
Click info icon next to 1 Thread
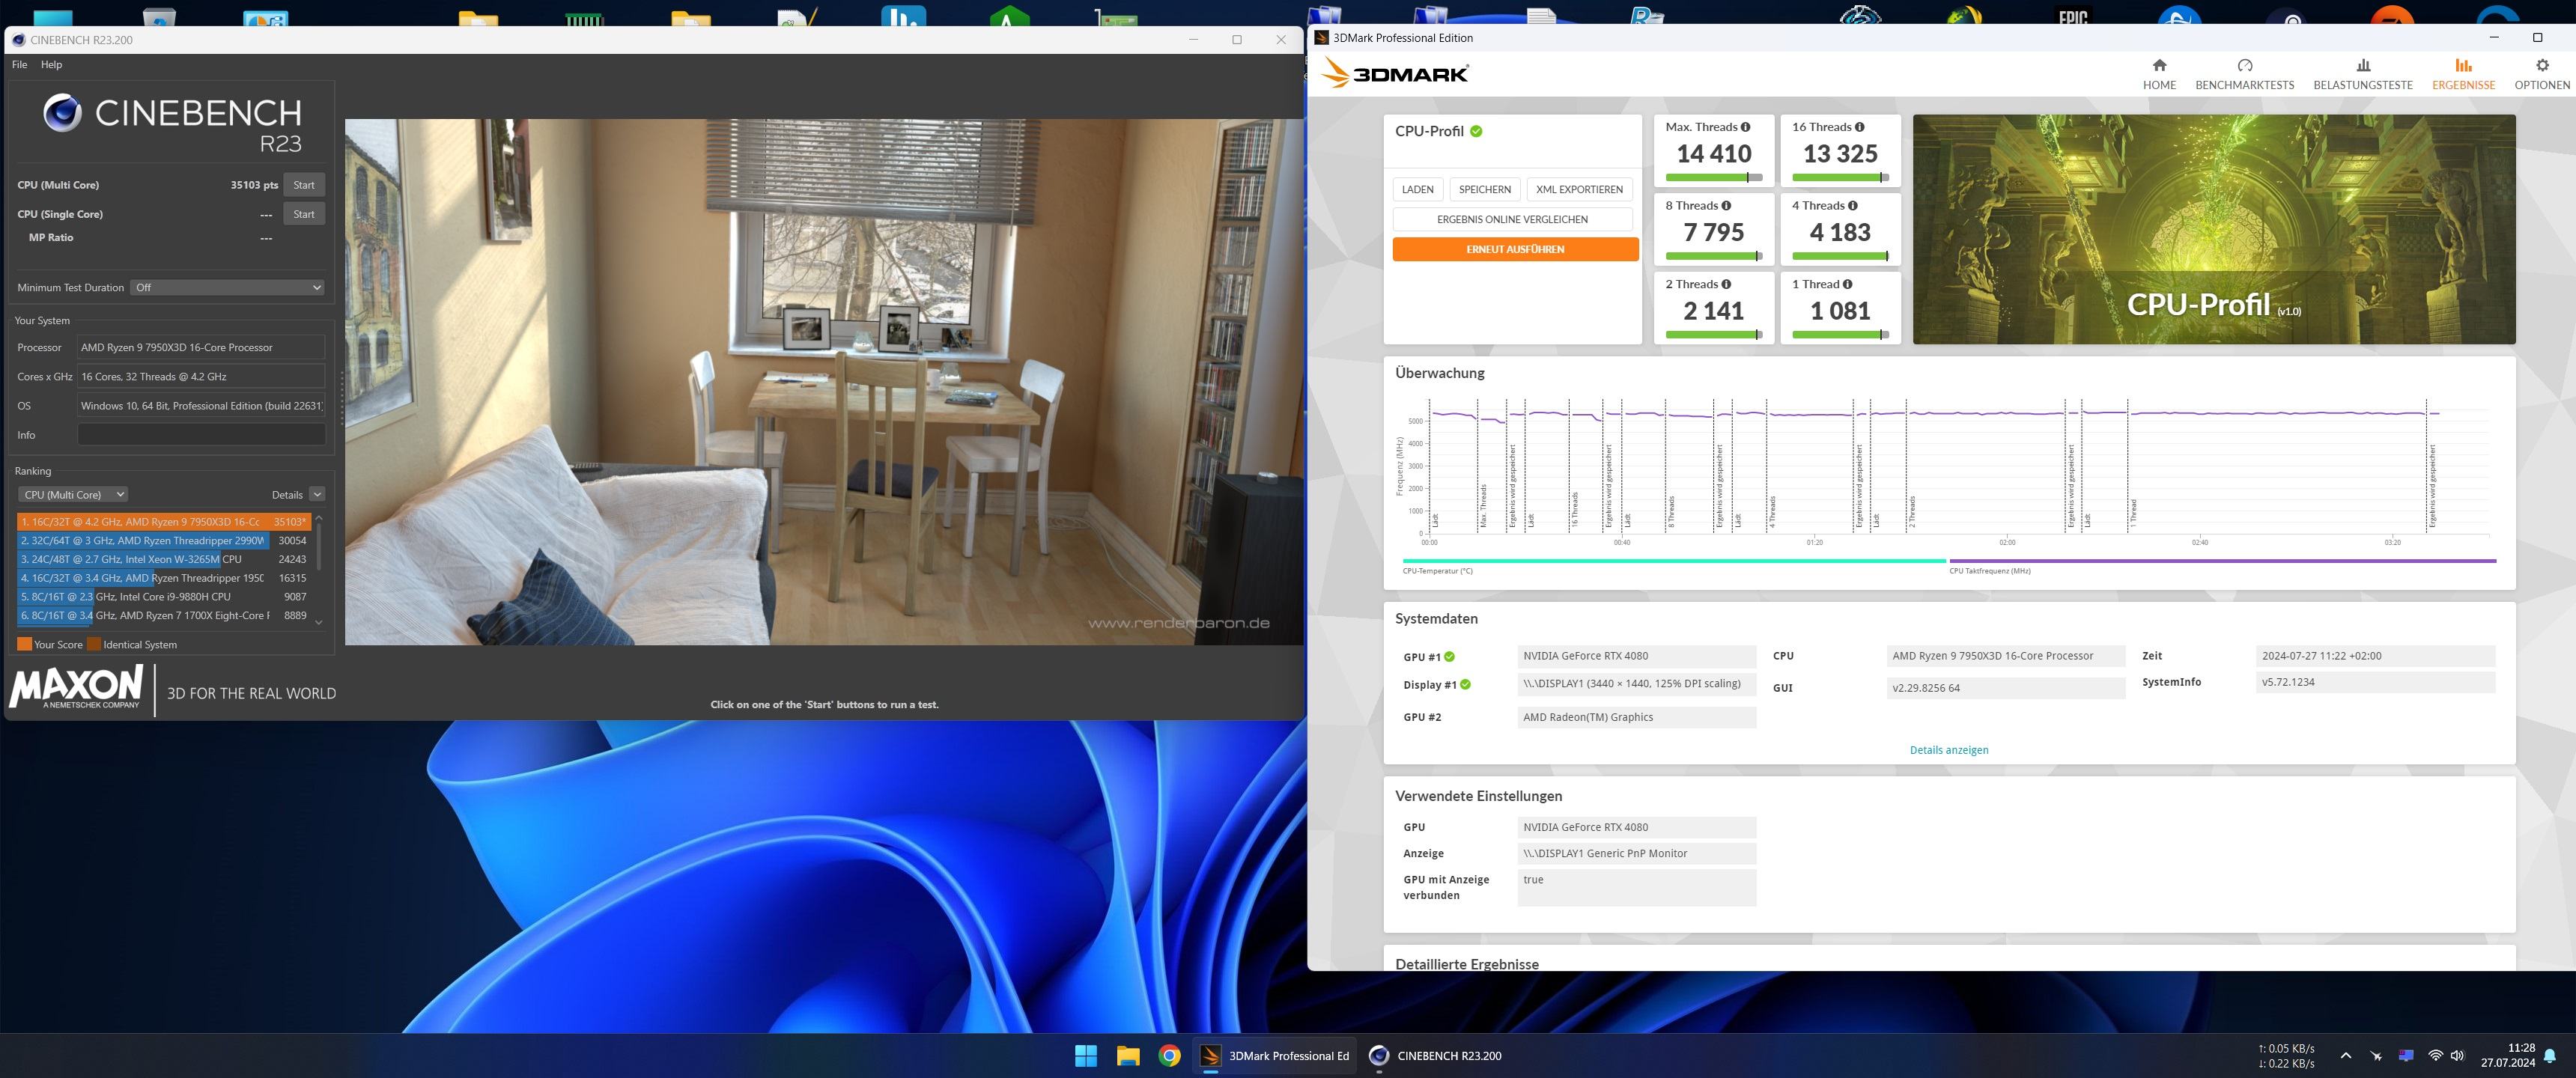pos(1846,284)
